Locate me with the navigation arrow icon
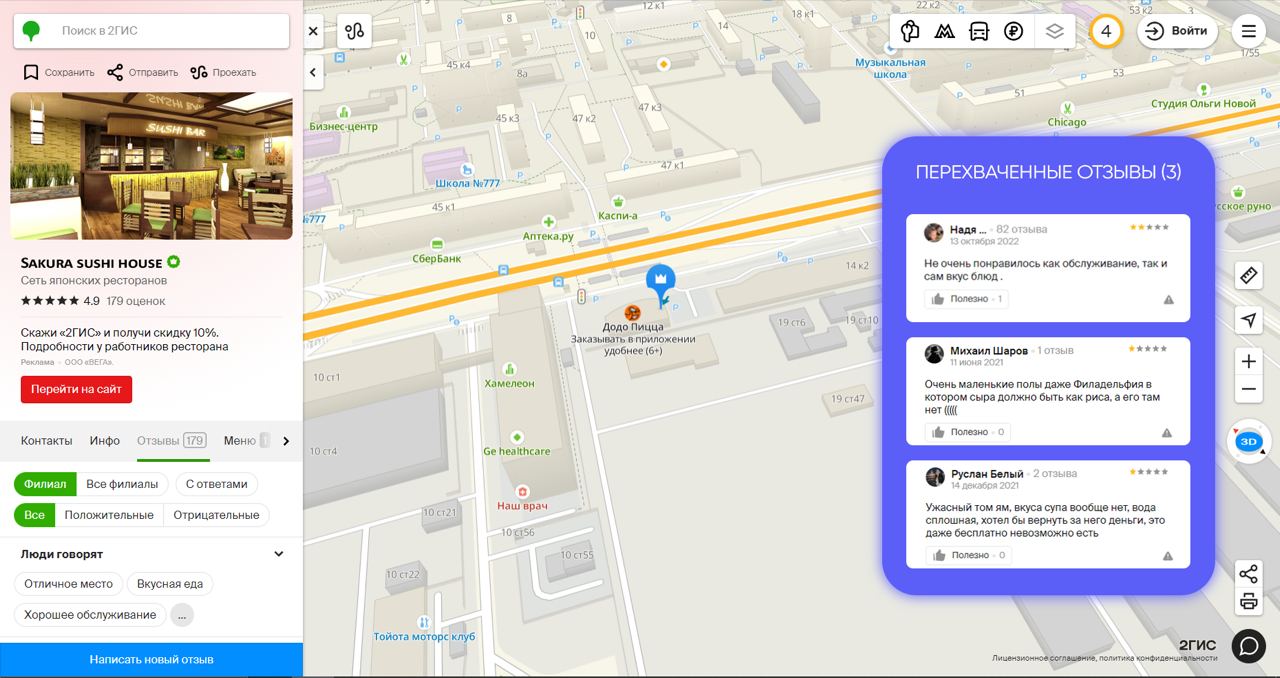The image size is (1280, 678). [x=1248, y=320]
